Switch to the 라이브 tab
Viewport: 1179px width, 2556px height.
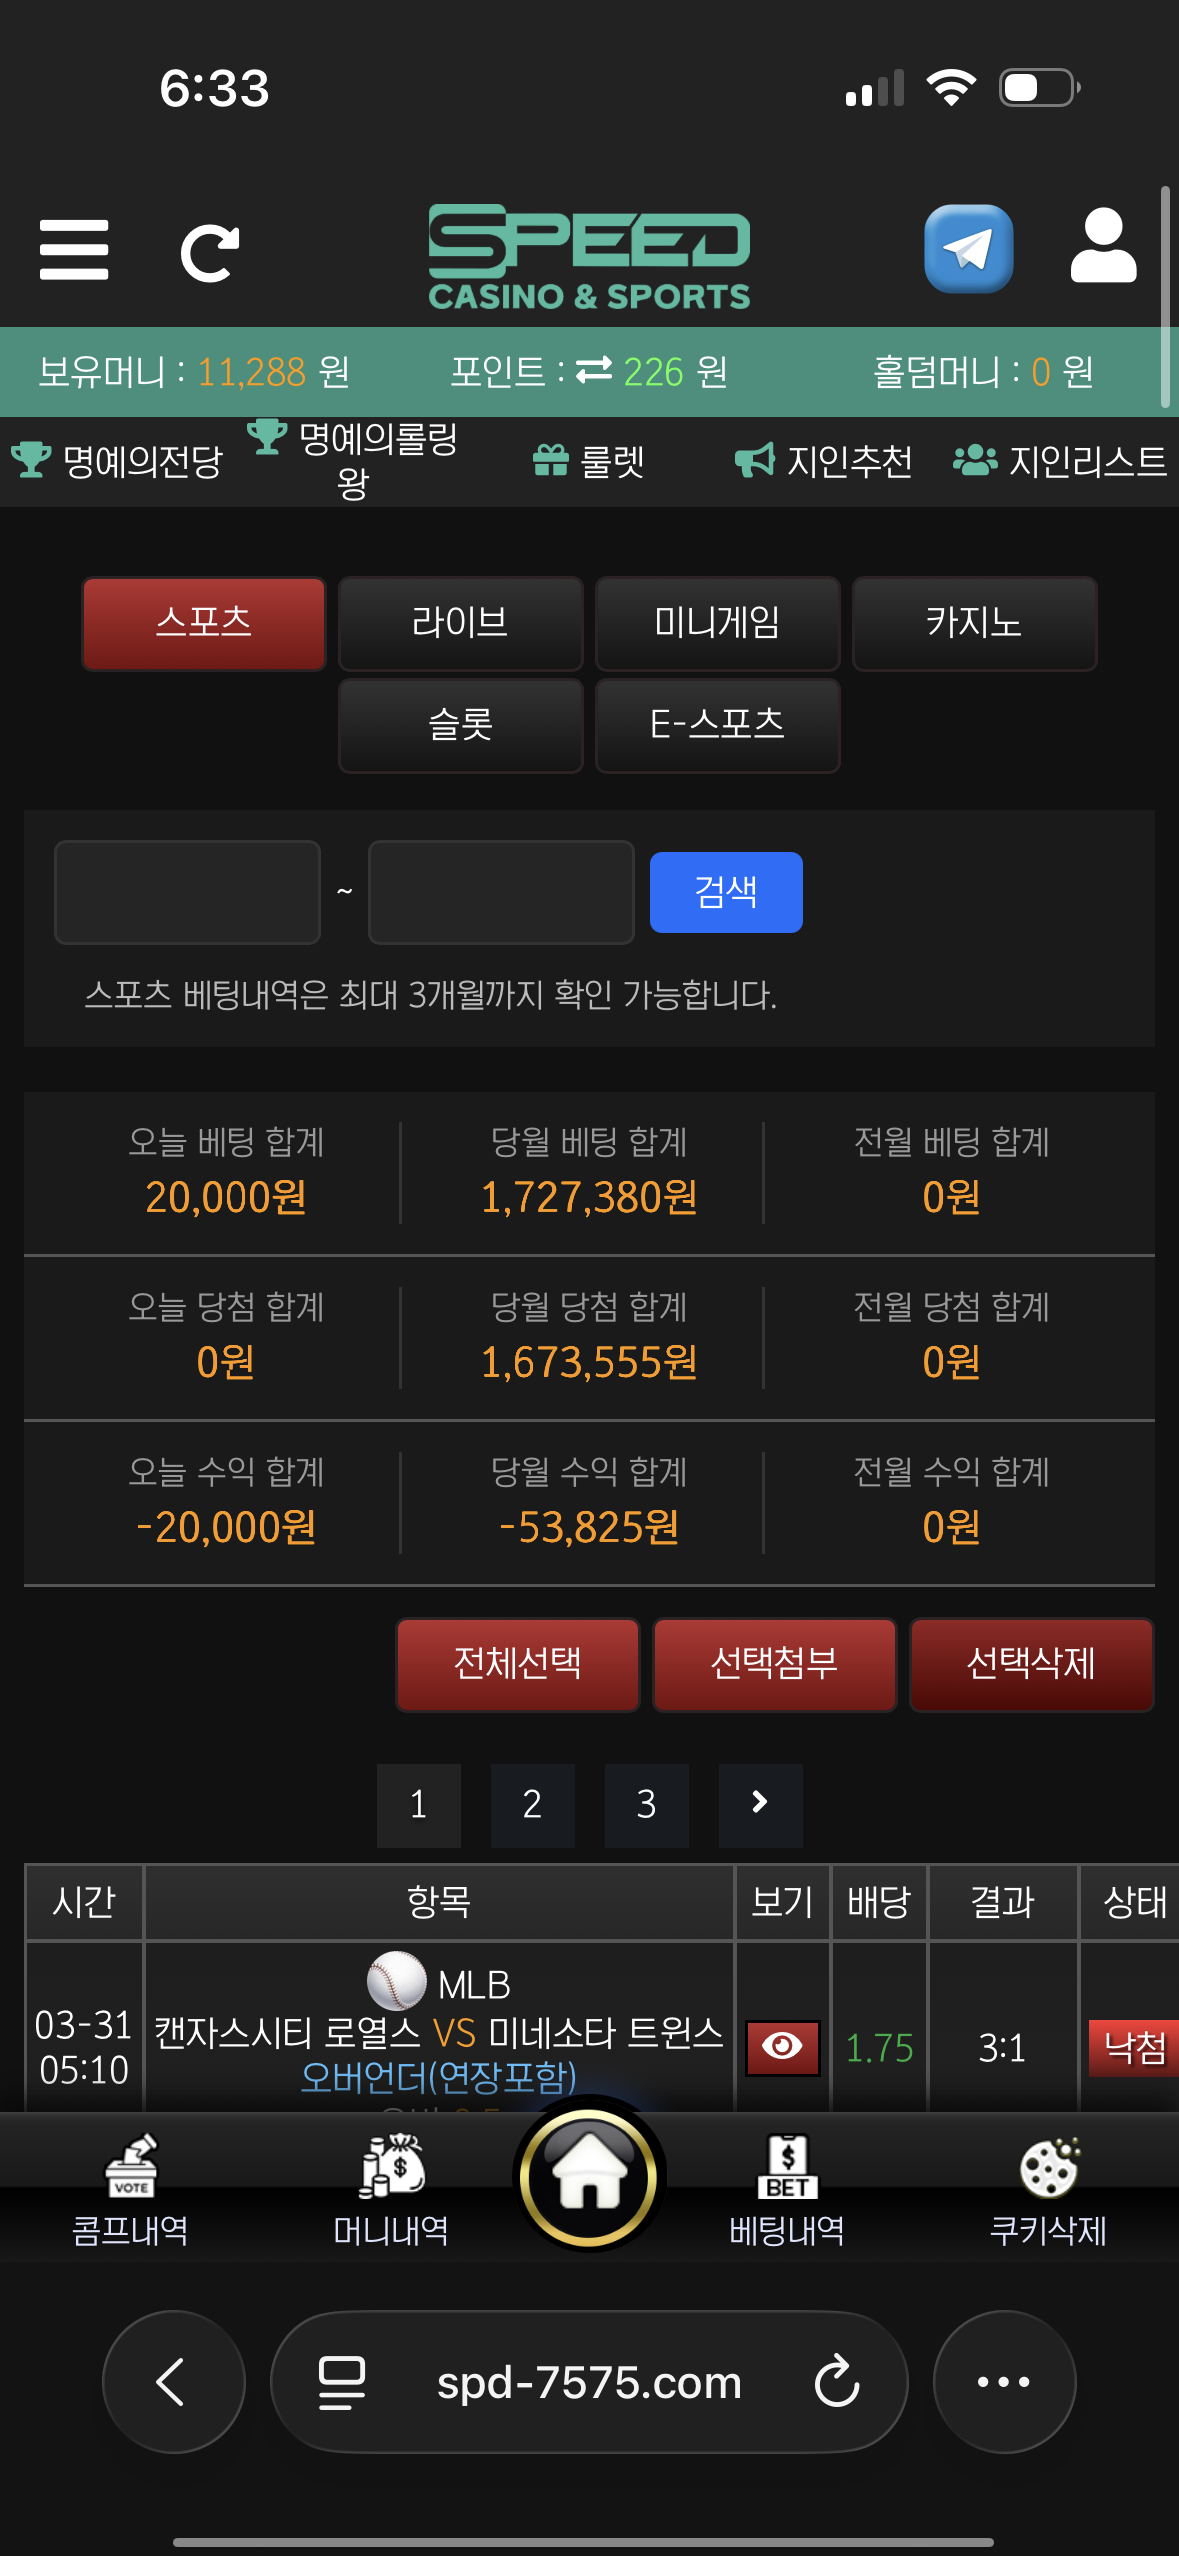pos(460,623)
